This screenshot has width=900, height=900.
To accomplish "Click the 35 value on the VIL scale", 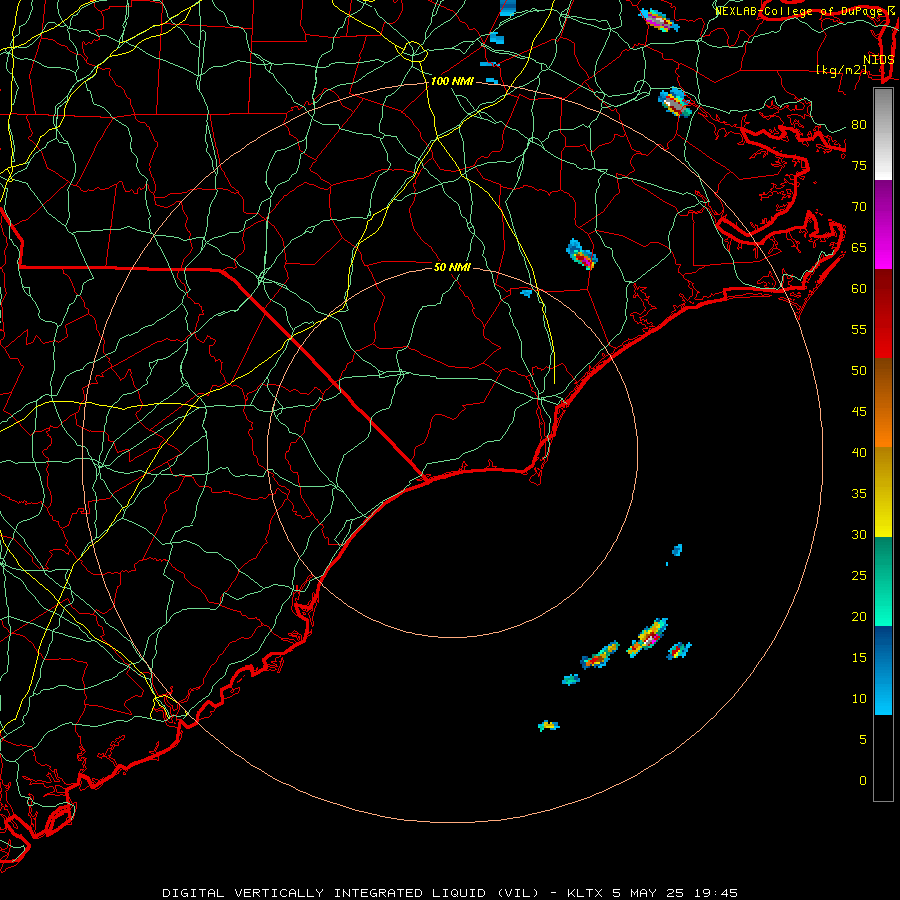I will coord(859,494).
